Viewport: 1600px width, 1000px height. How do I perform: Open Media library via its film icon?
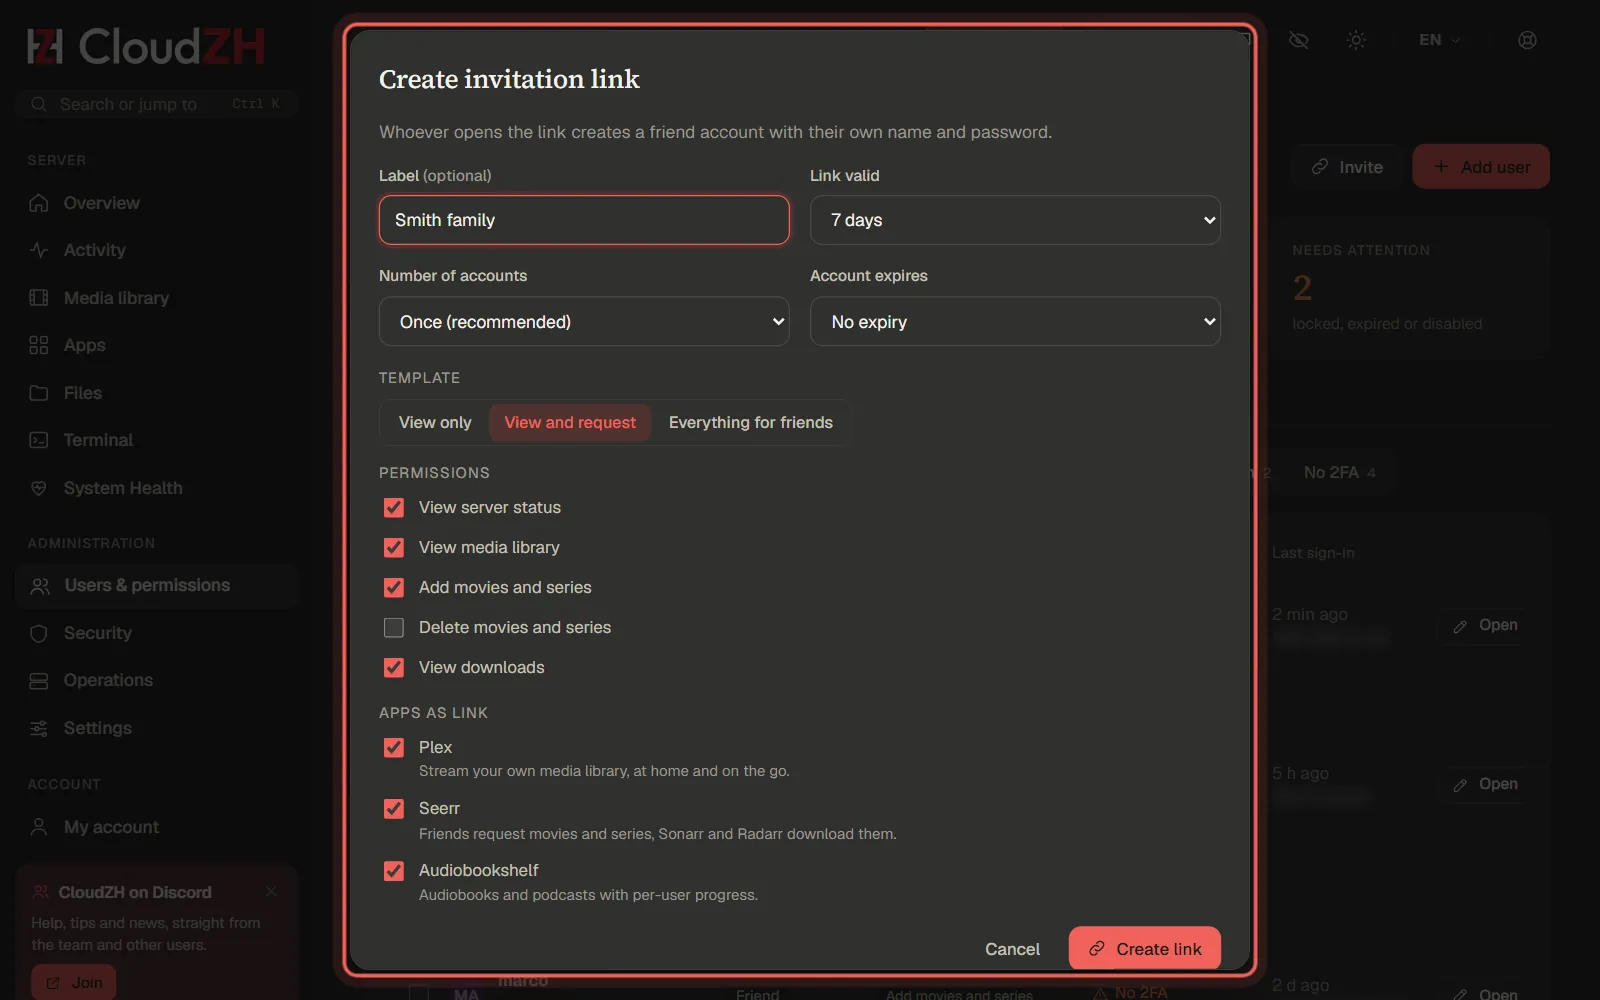[x=39, y=298]
